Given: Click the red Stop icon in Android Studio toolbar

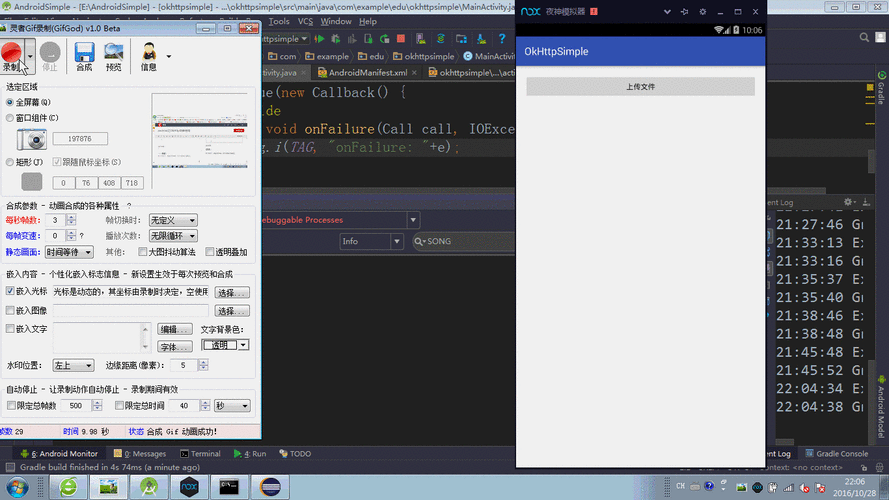Looking at the screenshot, I should (x=401, y=39).
